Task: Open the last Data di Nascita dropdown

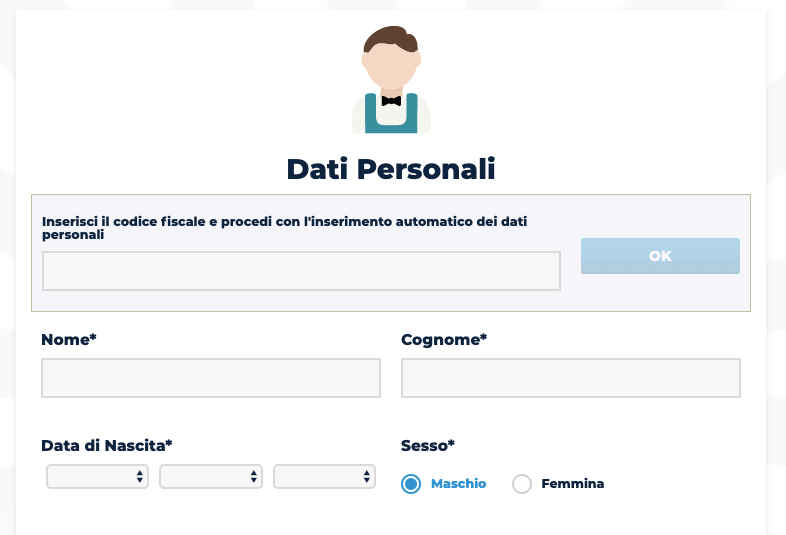Action: pyautogui.click(x=324, y=476)
